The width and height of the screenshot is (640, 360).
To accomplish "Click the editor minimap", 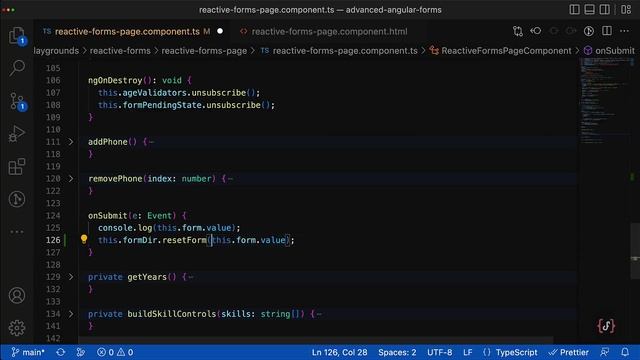I will point(606,102).
